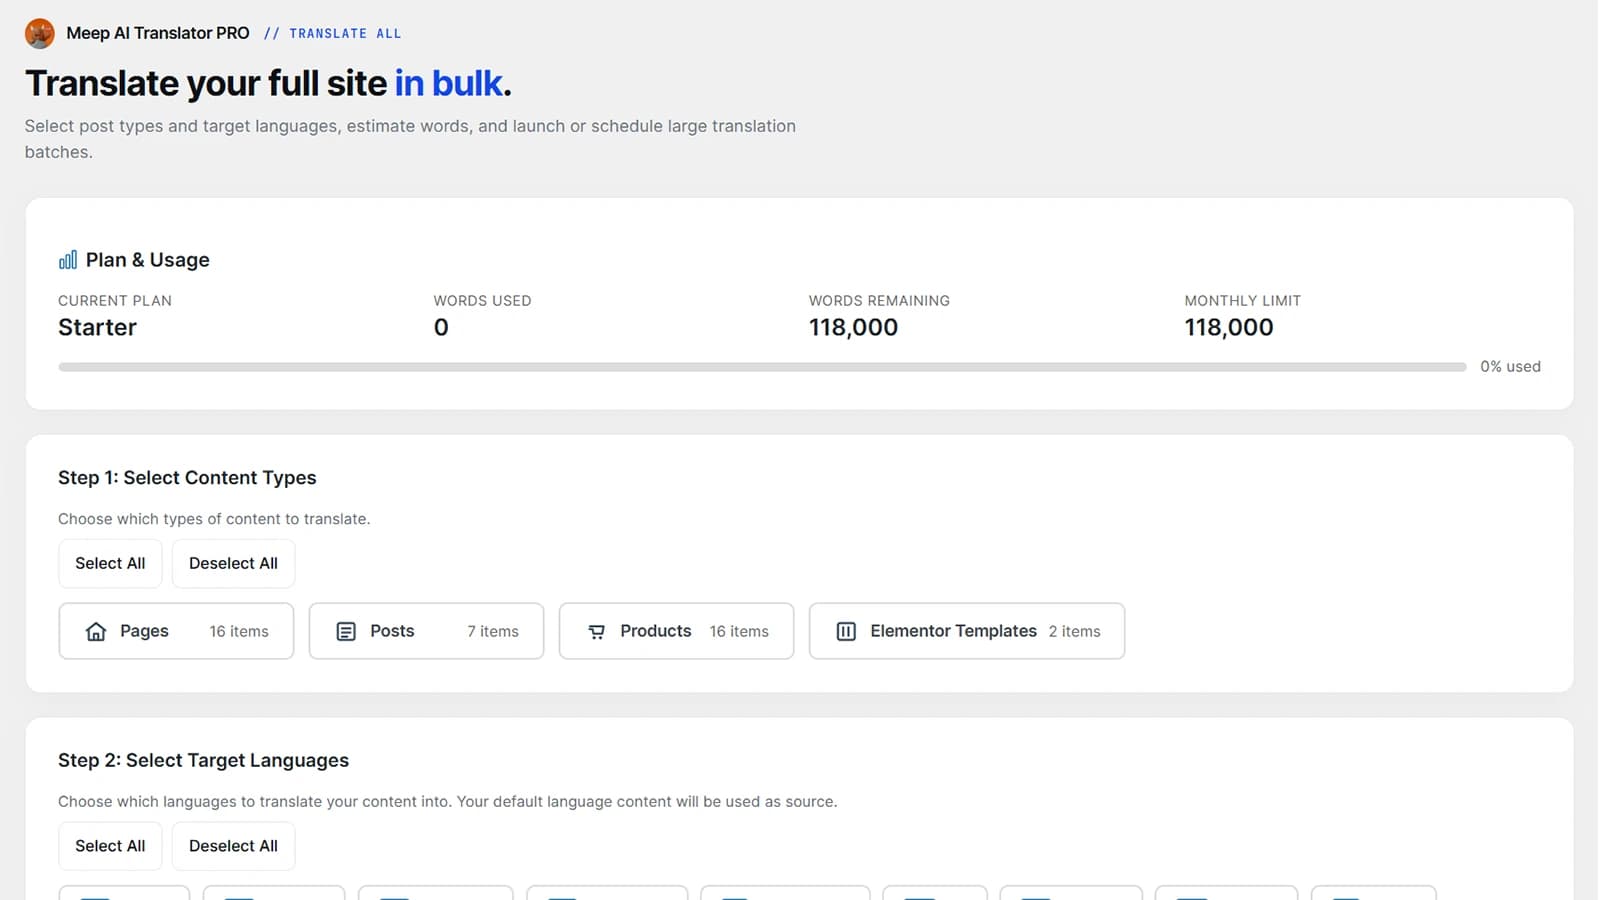Click the Meep AI Translator PRO title
Image resolution: width=1600 pixels, height=900 pixels.
158,33
